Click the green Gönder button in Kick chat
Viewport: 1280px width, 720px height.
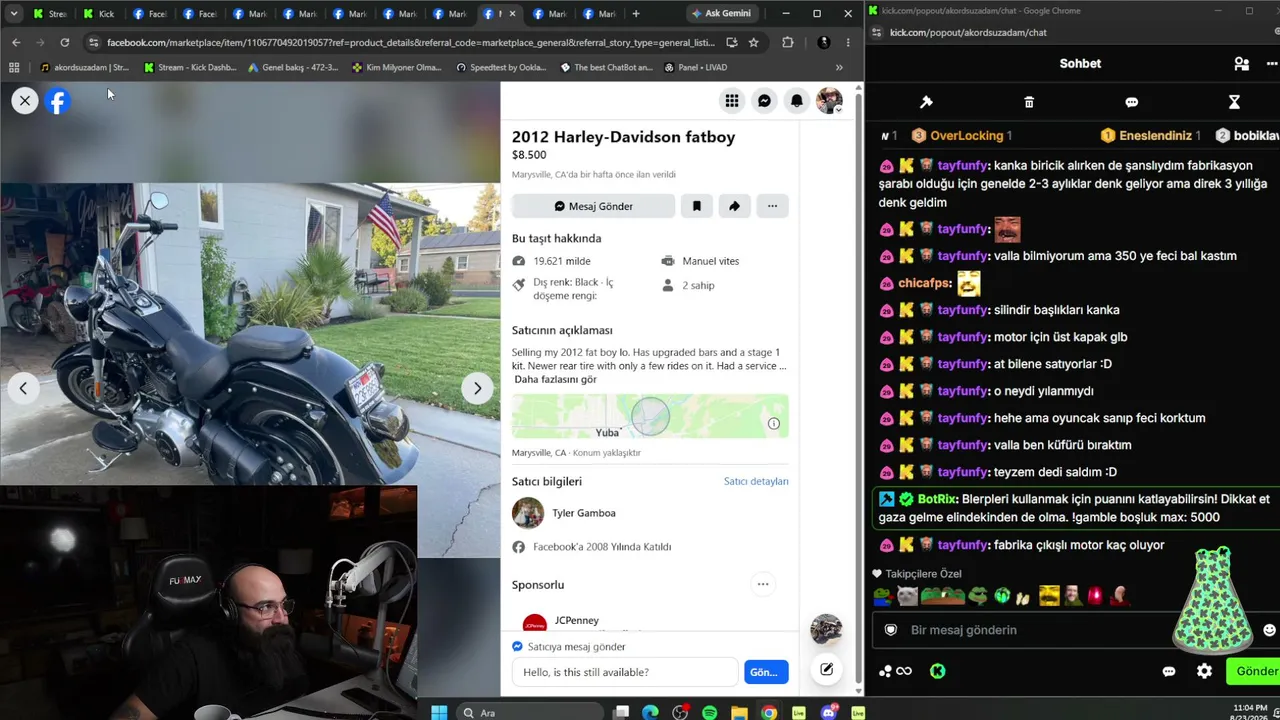[1254, 671]
